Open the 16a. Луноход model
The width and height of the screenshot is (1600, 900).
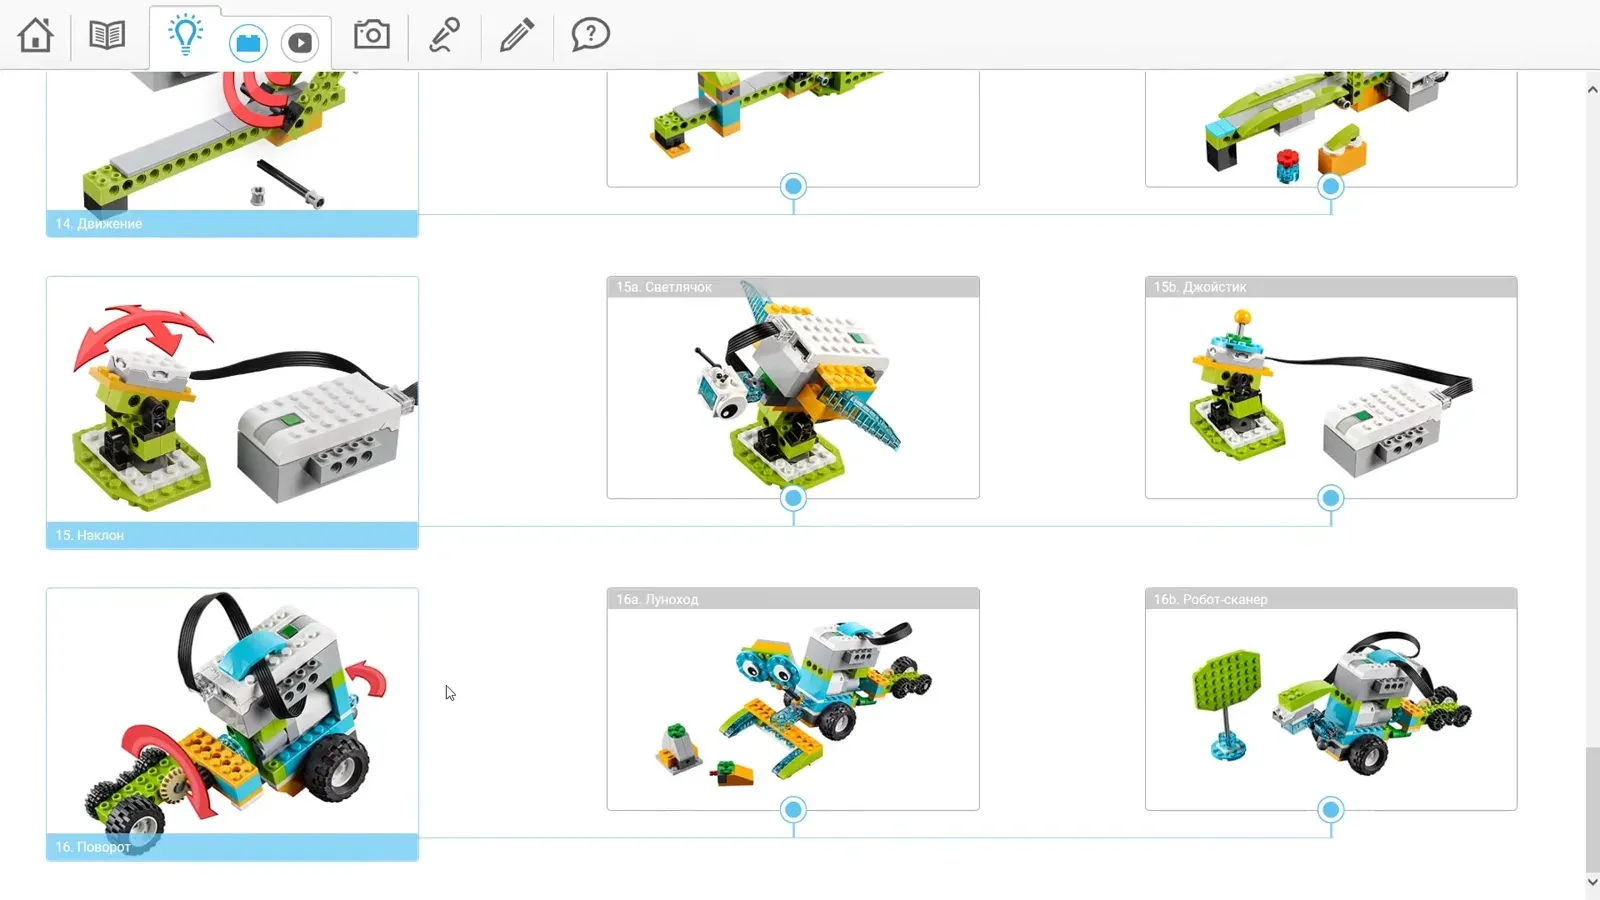pos(793,699)
